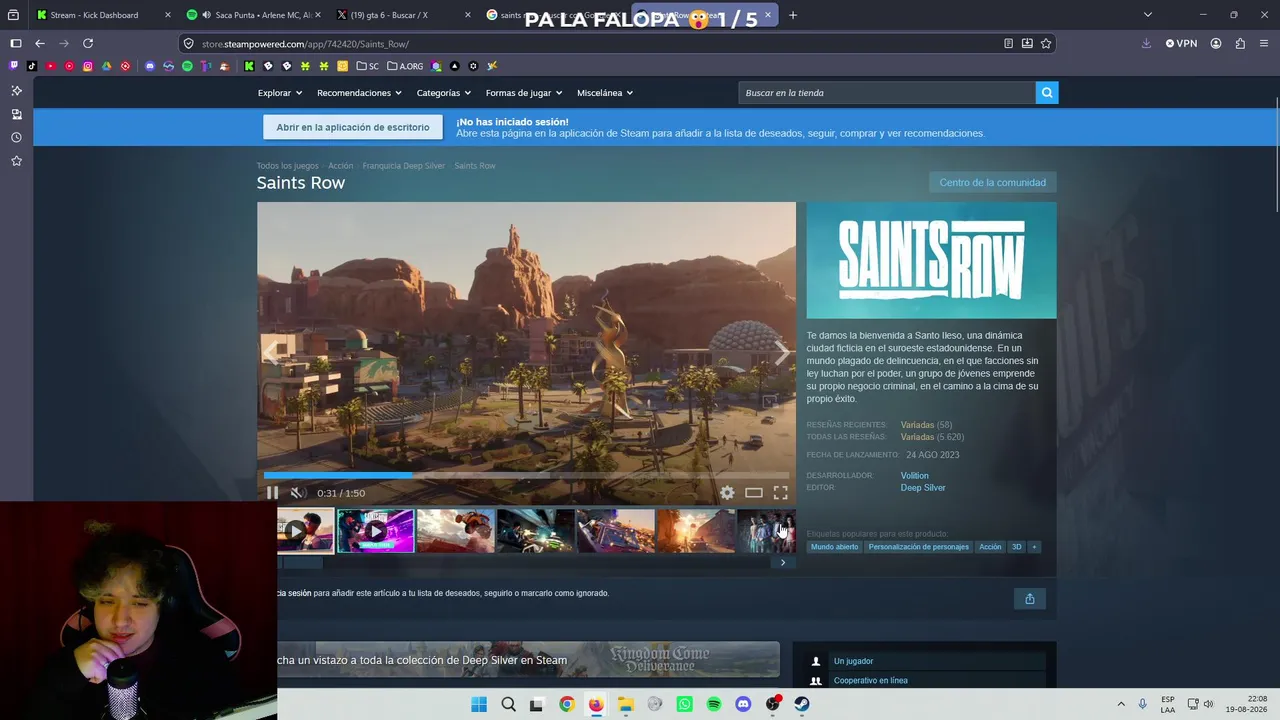Pause the Saints Row trailer video
This screenshot has height=720, width=1280.
pos(272,493)
